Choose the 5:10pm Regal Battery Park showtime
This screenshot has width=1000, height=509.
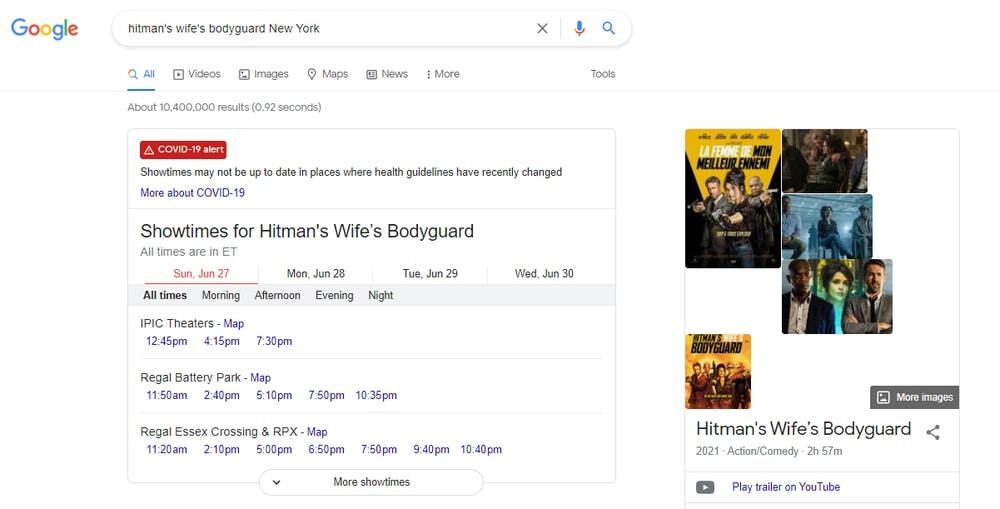pos(274,395)
